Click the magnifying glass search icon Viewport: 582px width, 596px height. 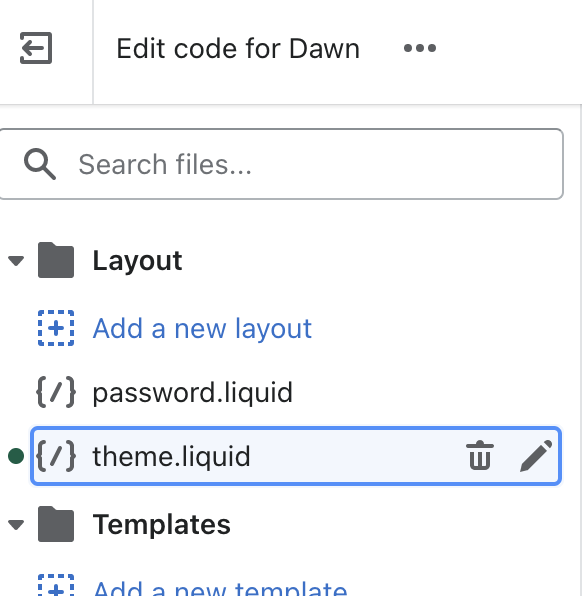click(40, 164)
